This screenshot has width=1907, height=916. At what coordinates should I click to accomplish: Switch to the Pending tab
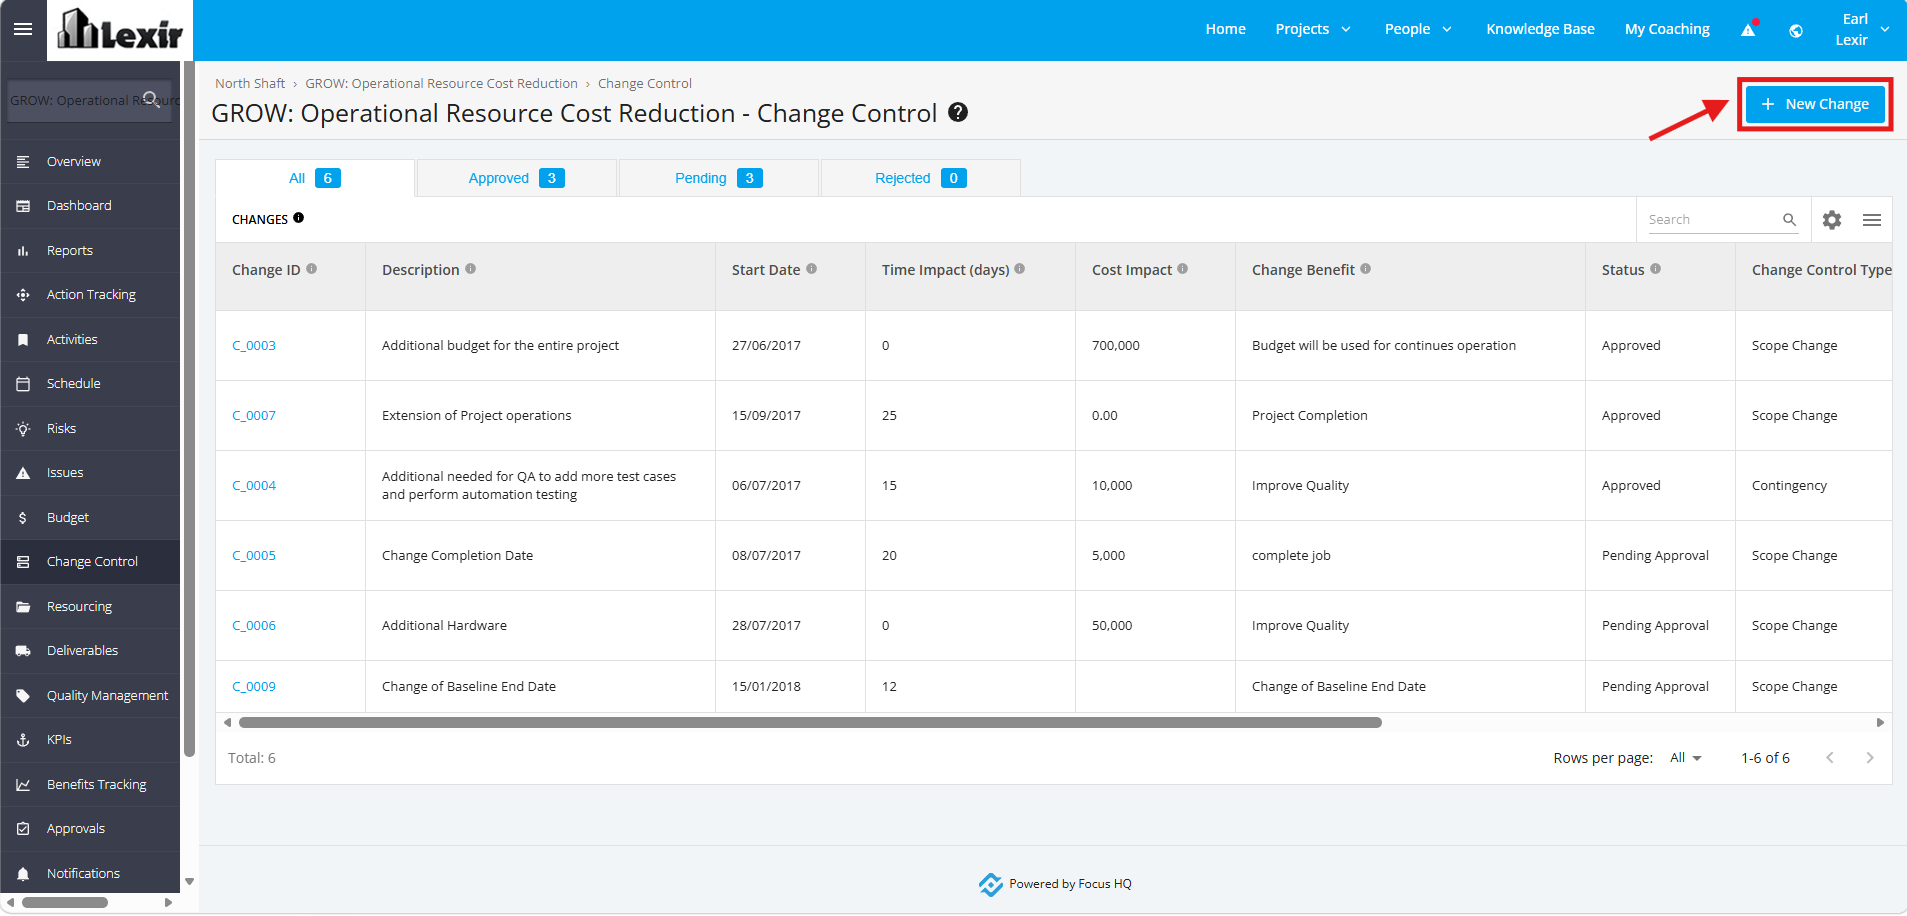719,178
